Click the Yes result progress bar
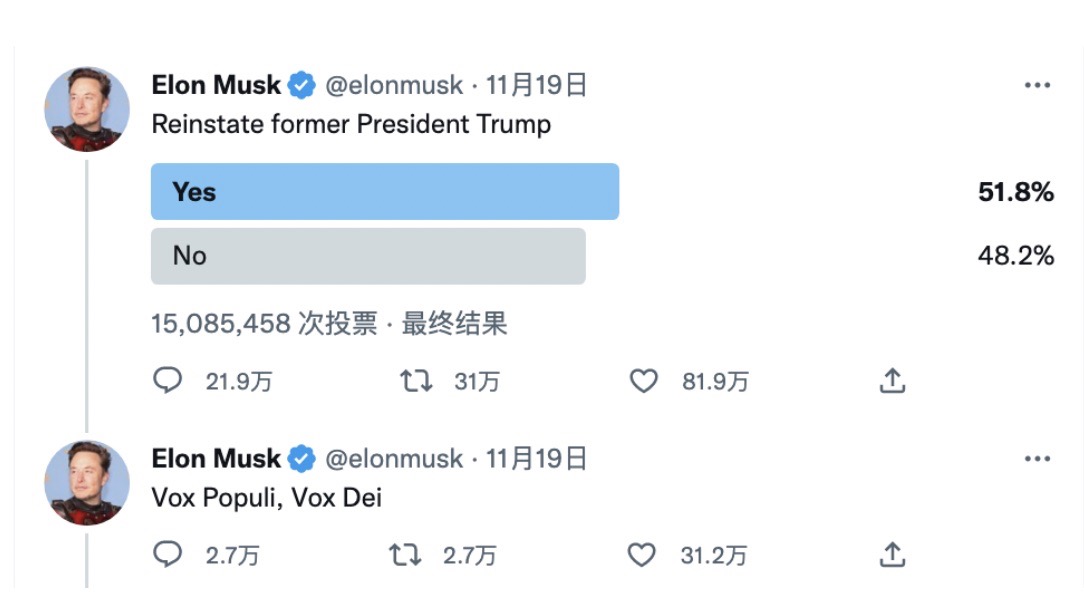Screen dimensions: 1084x608 (x=385, y=191)
